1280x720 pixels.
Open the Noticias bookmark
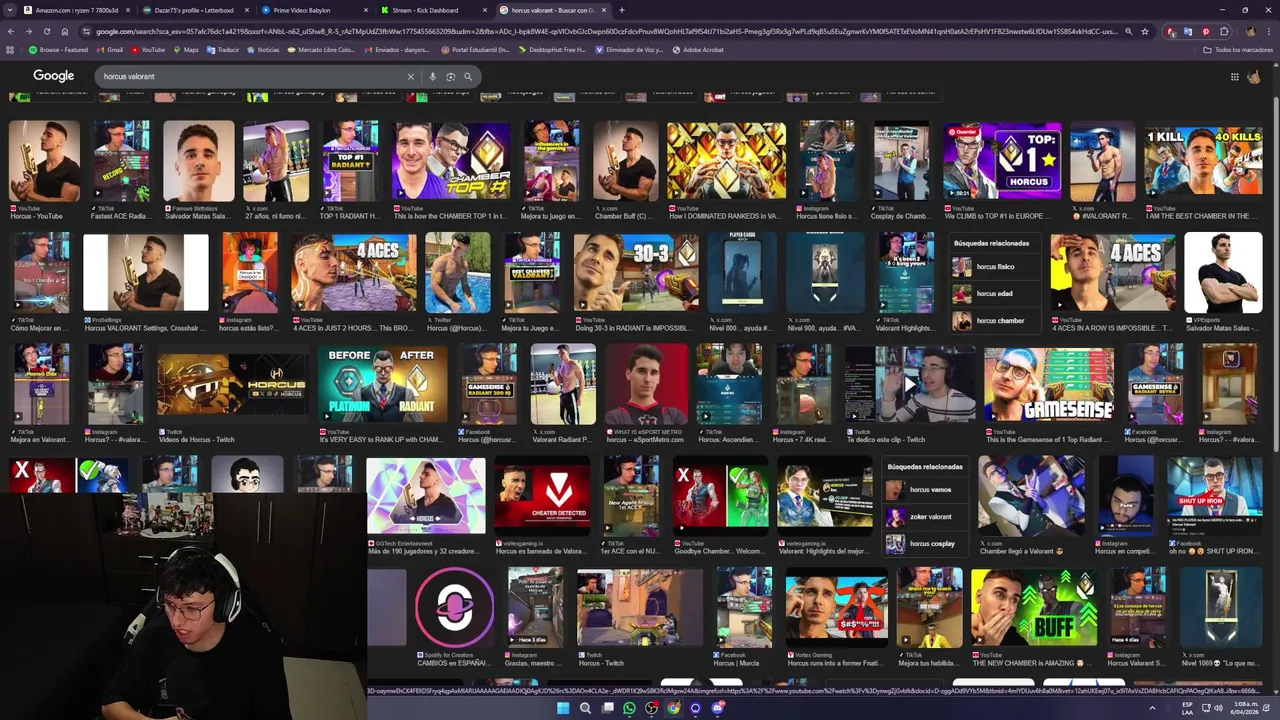tap(263, 50)
